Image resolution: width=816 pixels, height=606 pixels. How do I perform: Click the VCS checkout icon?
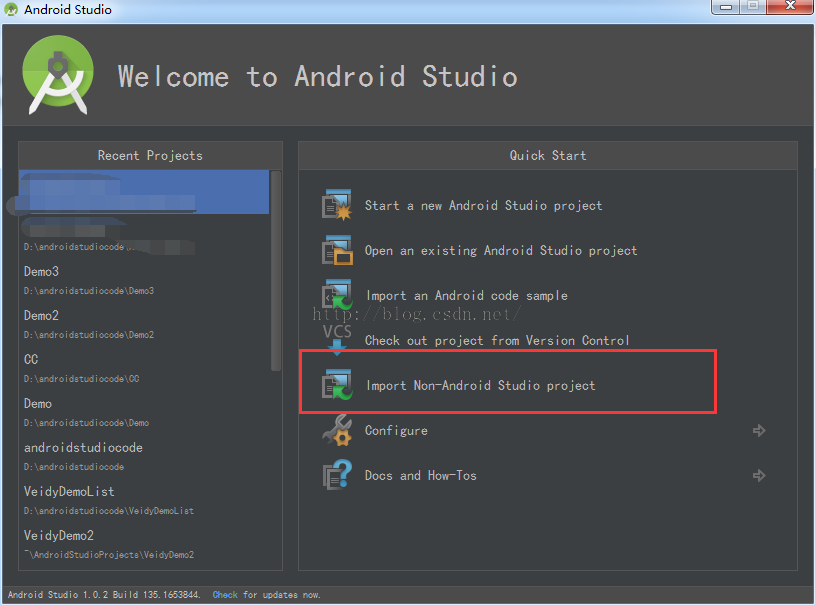[337, 339]
